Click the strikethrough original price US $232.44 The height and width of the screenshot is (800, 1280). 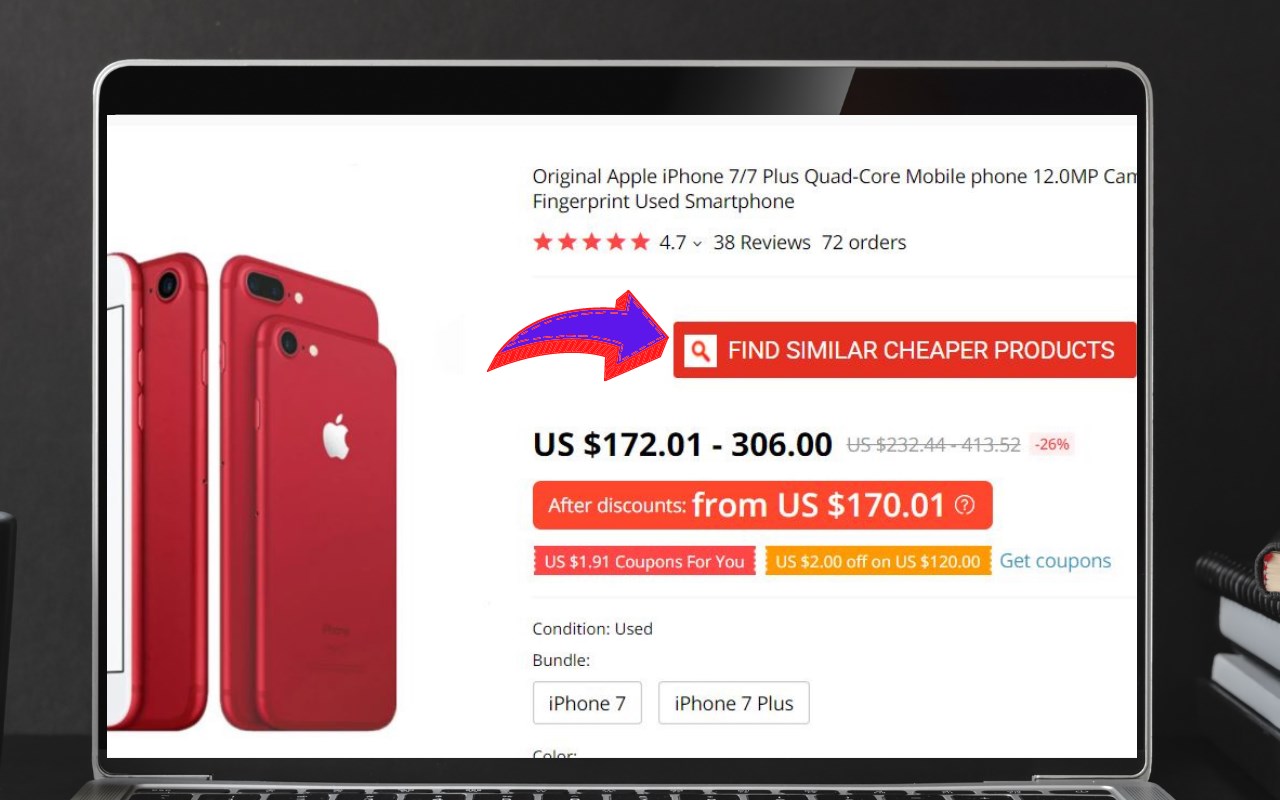click(933, 445)
